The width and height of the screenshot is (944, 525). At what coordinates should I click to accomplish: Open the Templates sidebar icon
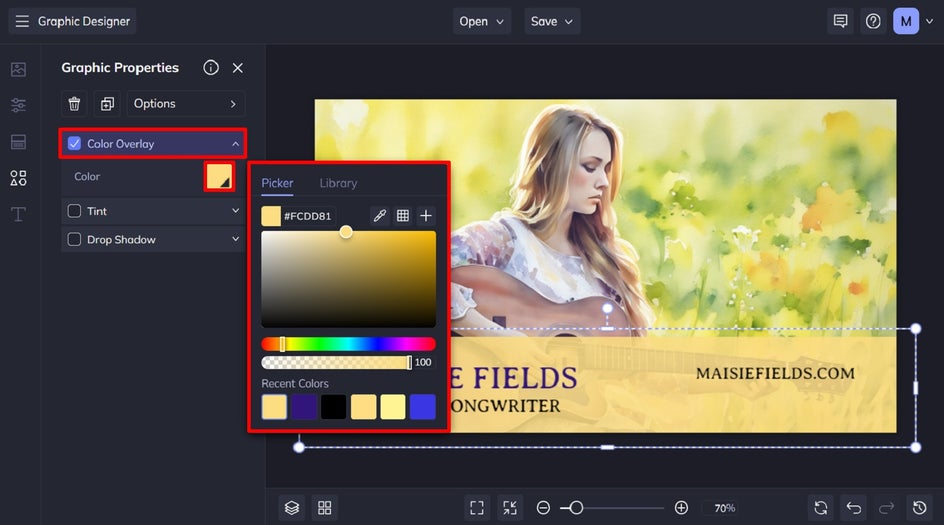tap(19, 142)
